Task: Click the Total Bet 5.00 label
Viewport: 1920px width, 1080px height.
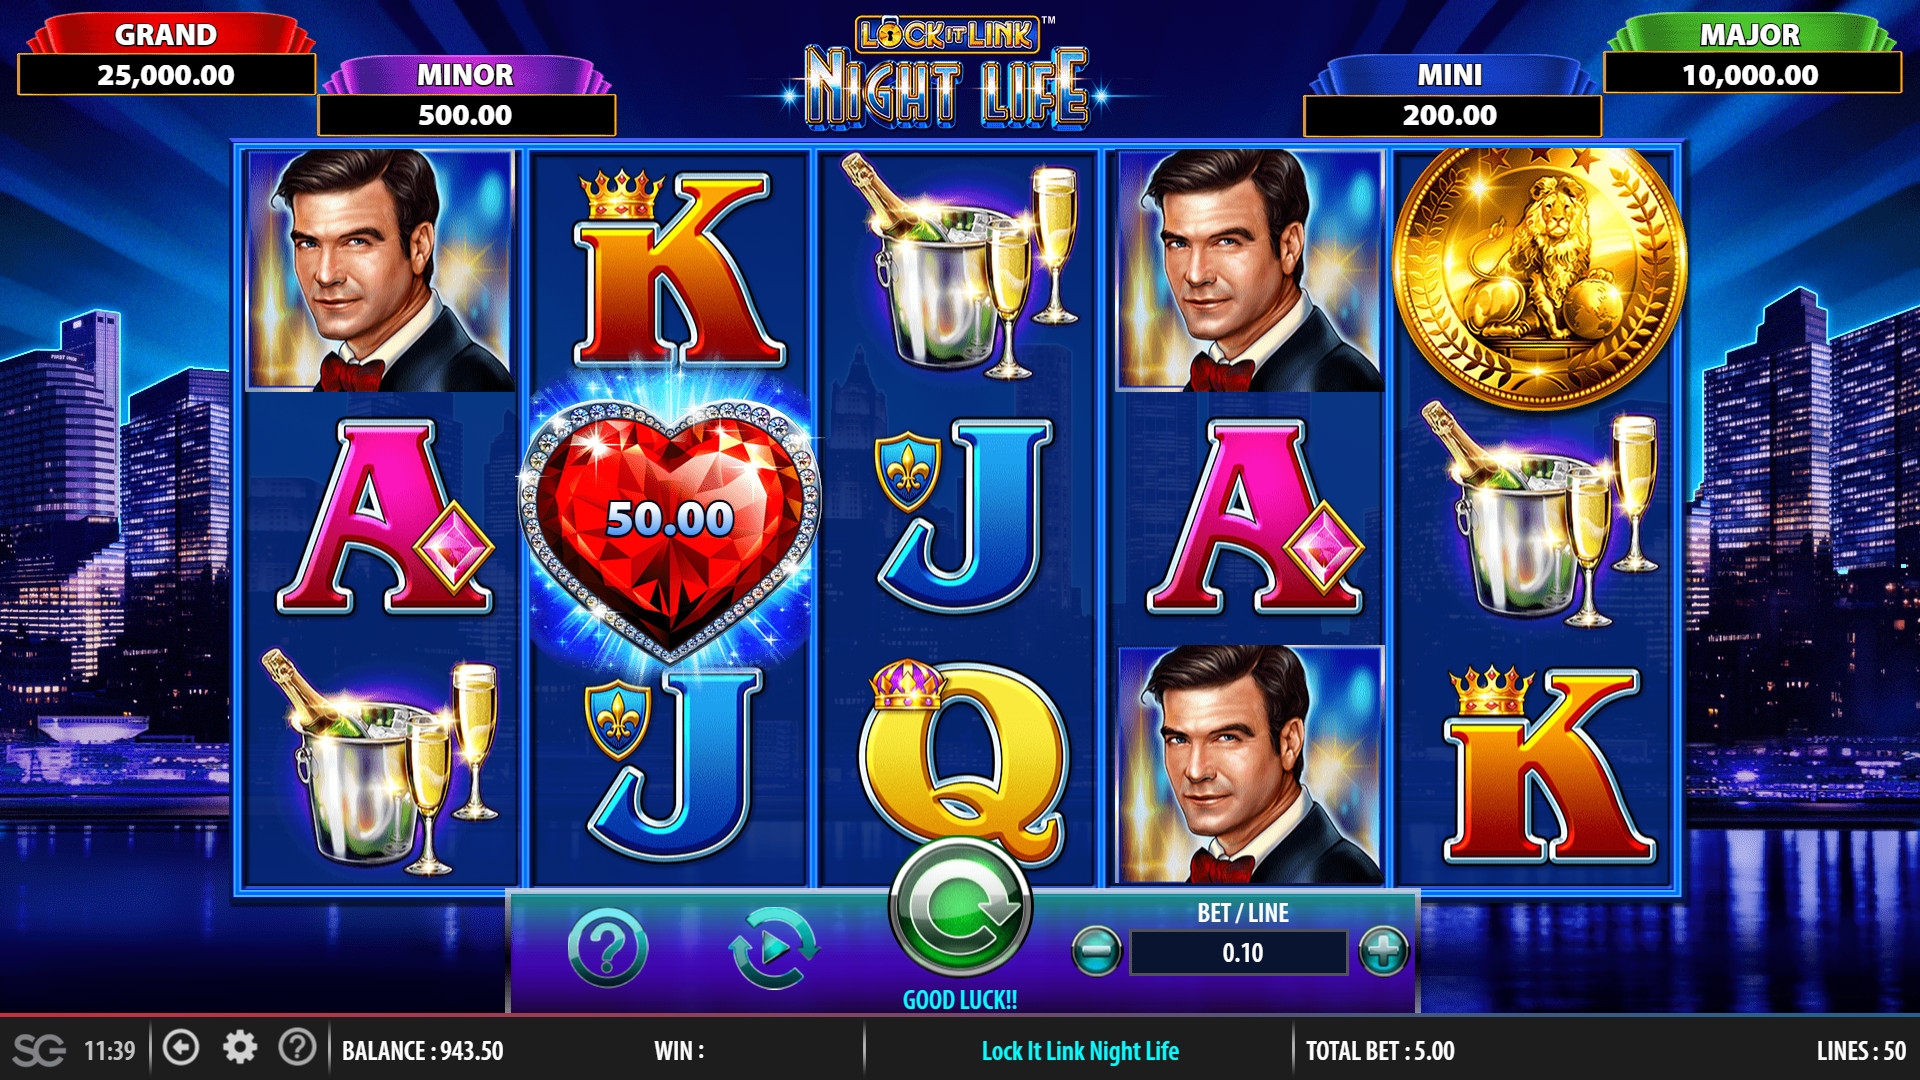Action: [1380, 1051]
